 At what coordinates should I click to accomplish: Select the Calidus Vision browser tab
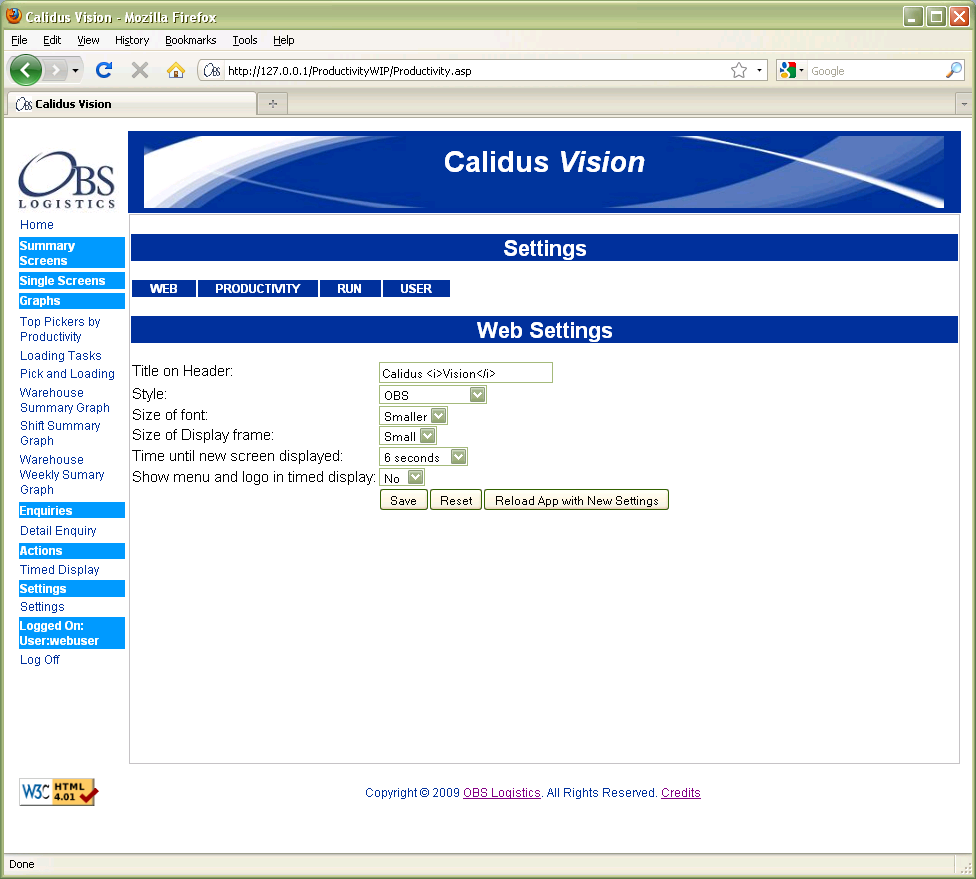tap(132, 104)
